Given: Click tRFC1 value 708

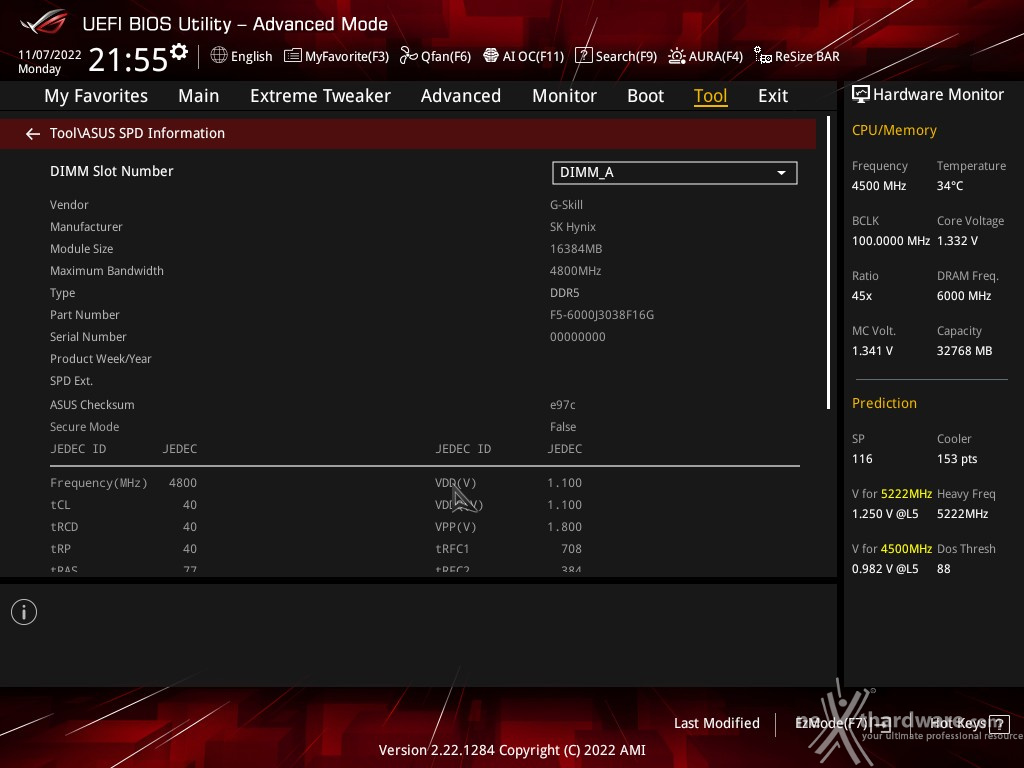Looking at the screenshot, I should 571,549.
